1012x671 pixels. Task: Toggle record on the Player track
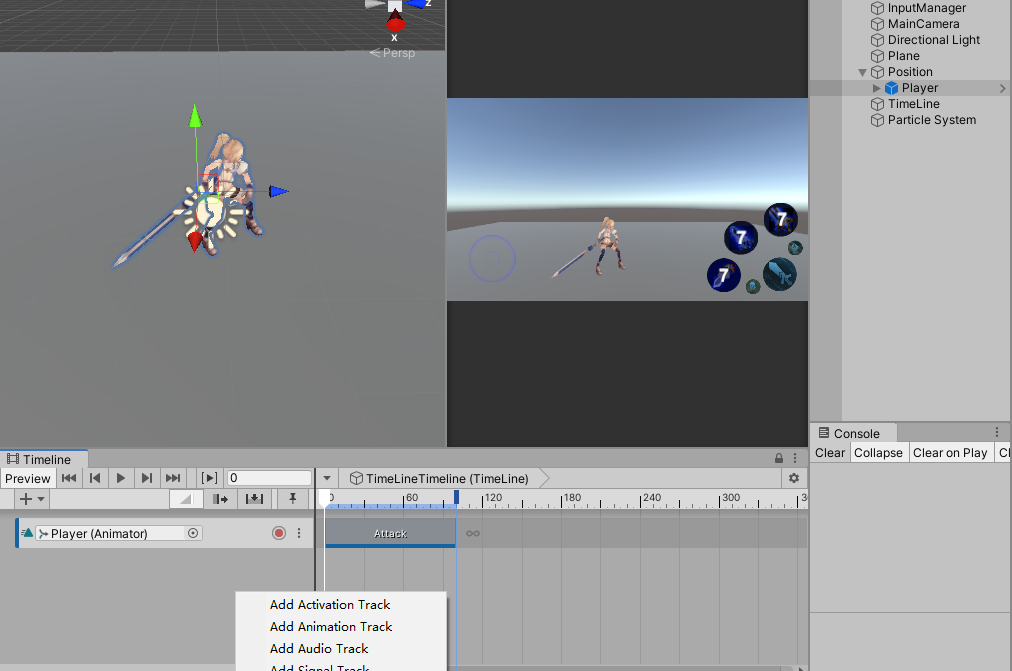tap(279, 533)
